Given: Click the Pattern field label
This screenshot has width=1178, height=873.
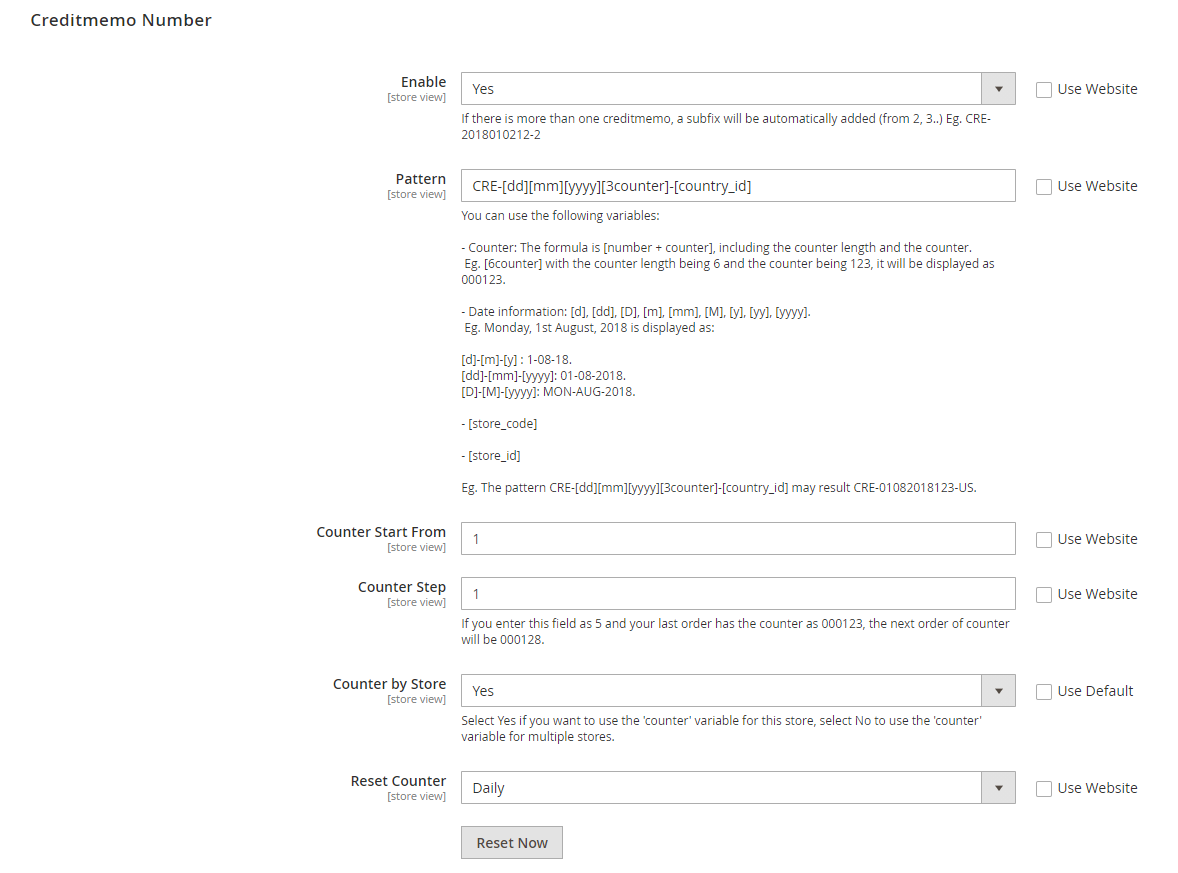Looking at the screenshot, I should [420, 179].
